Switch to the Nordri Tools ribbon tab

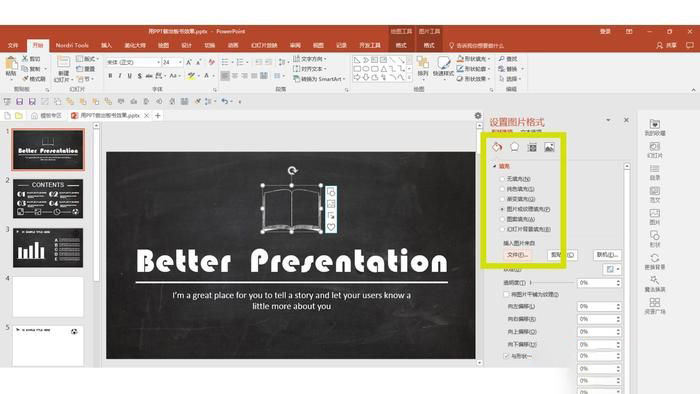72,45
